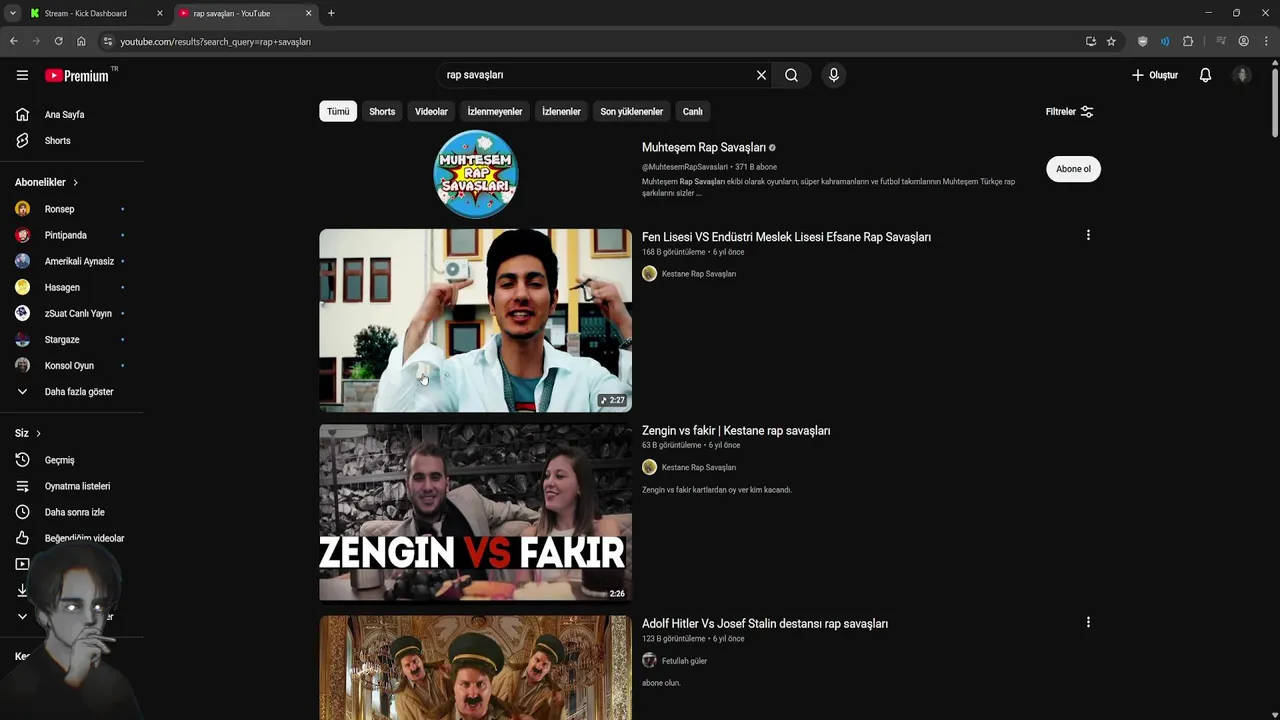Open Kestane Rap Savaşları channel under Zengin video
Viewport: 1280px width, 720px height.
698,467
